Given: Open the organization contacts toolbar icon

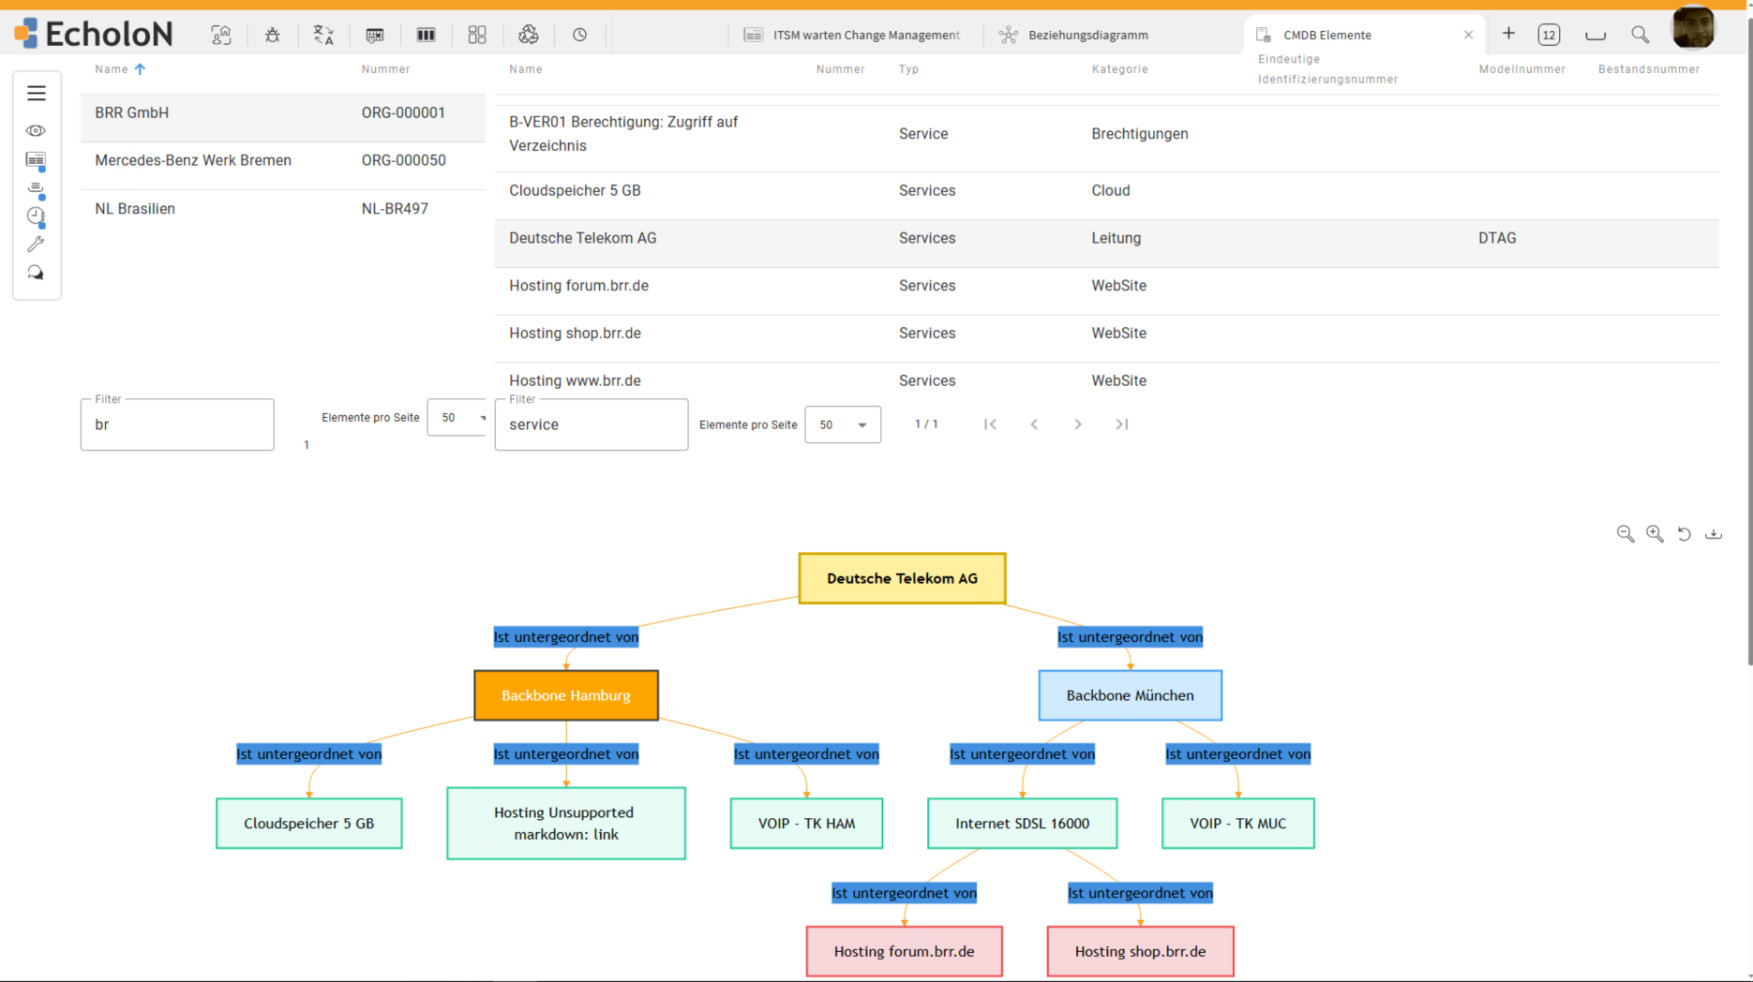Looking at the screenshot, I should tap(221, 35).
